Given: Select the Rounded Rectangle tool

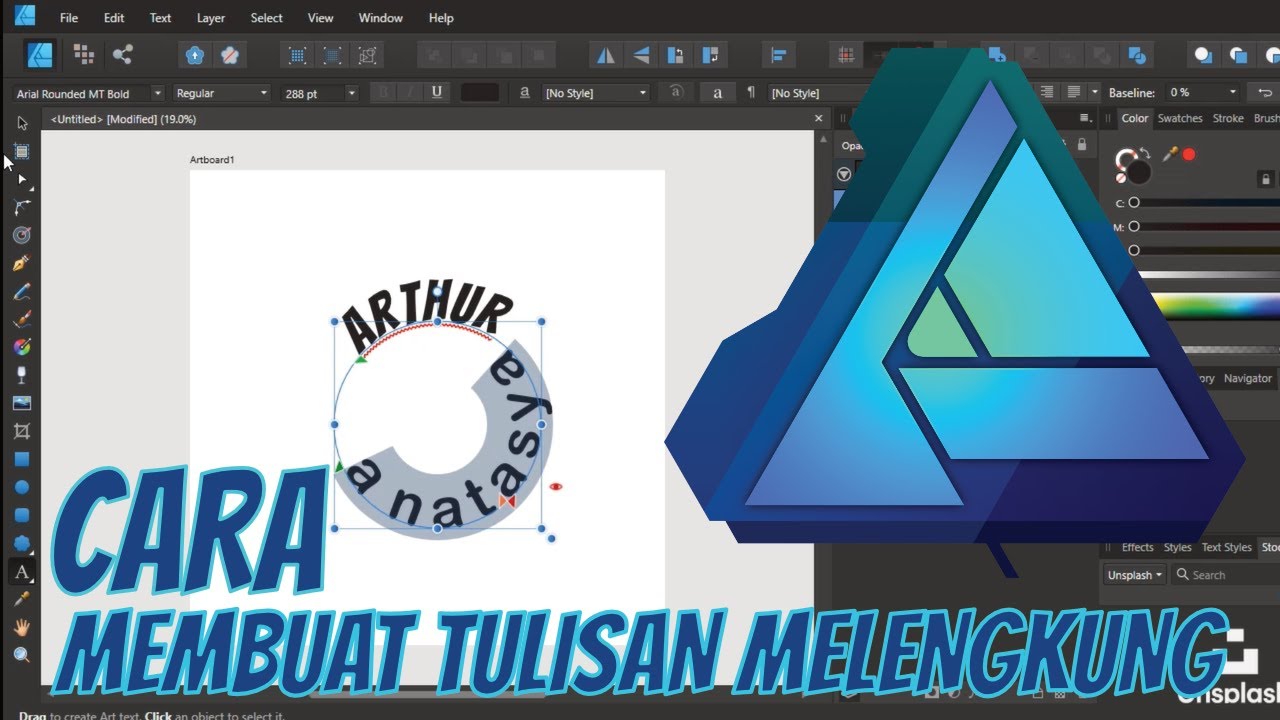Looking at the screenshot, I should pyautogui.click(x=22, y=515).
